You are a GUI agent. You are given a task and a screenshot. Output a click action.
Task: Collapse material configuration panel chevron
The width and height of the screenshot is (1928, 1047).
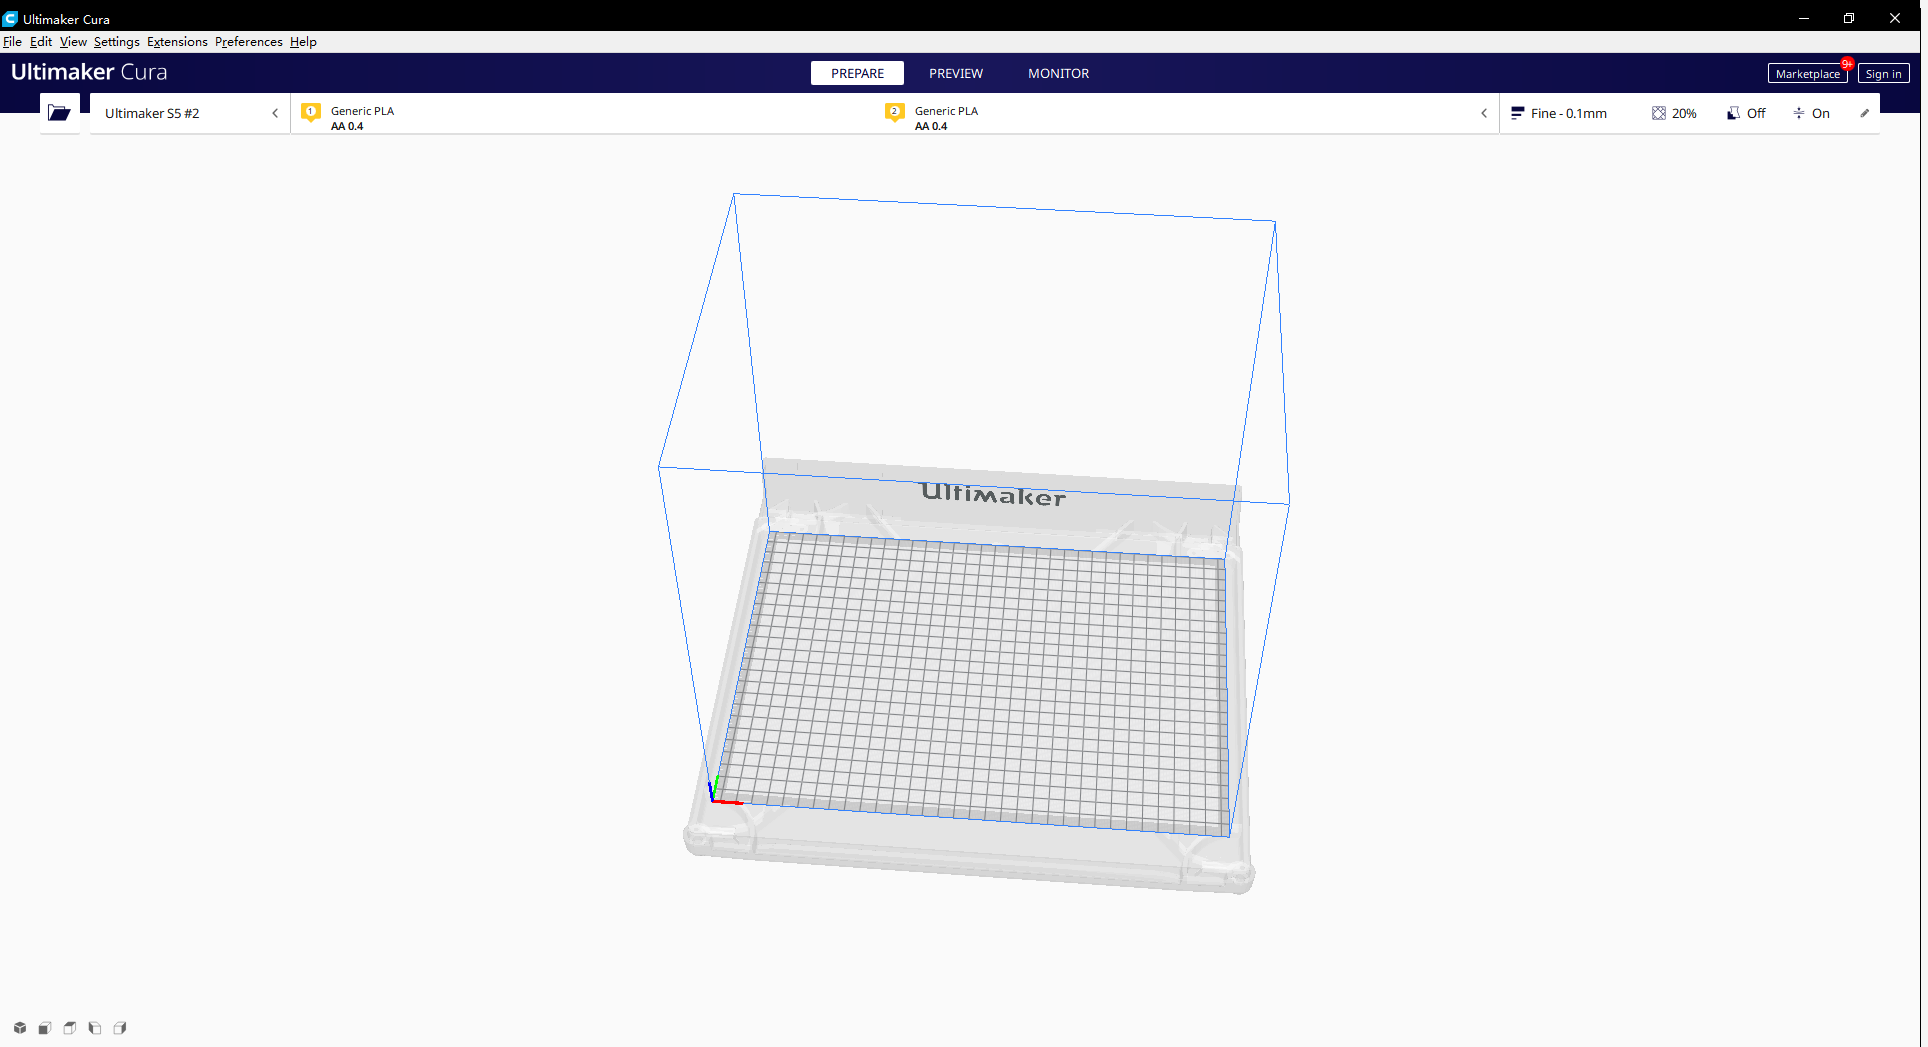point(1484,113)
